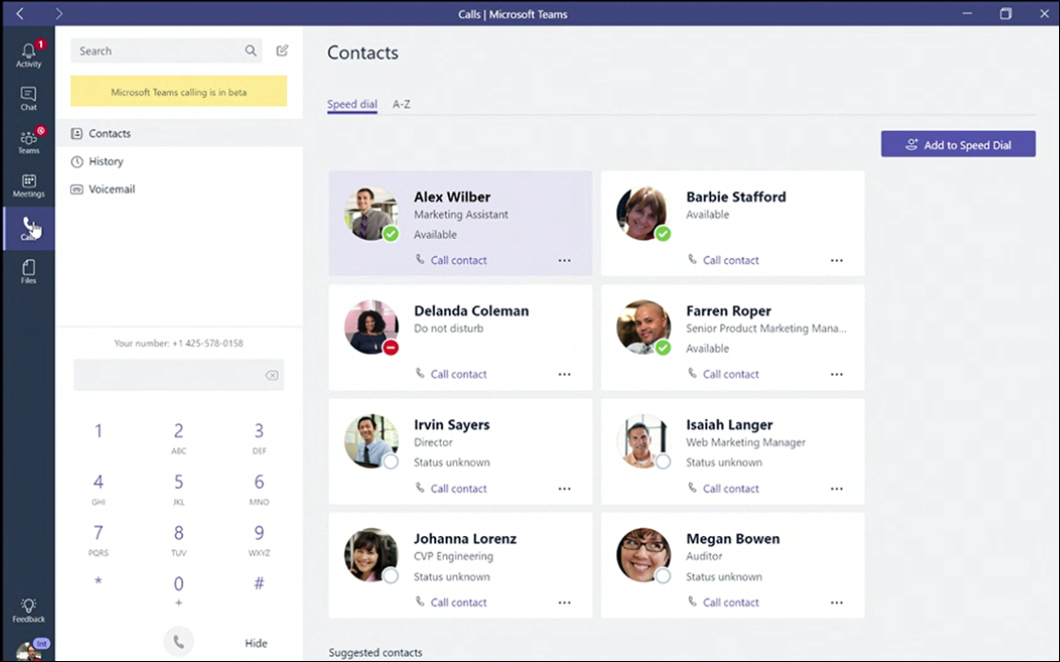Switch to the A-Z tab
Screen dimensions: 1060x662
click(402, 104)
